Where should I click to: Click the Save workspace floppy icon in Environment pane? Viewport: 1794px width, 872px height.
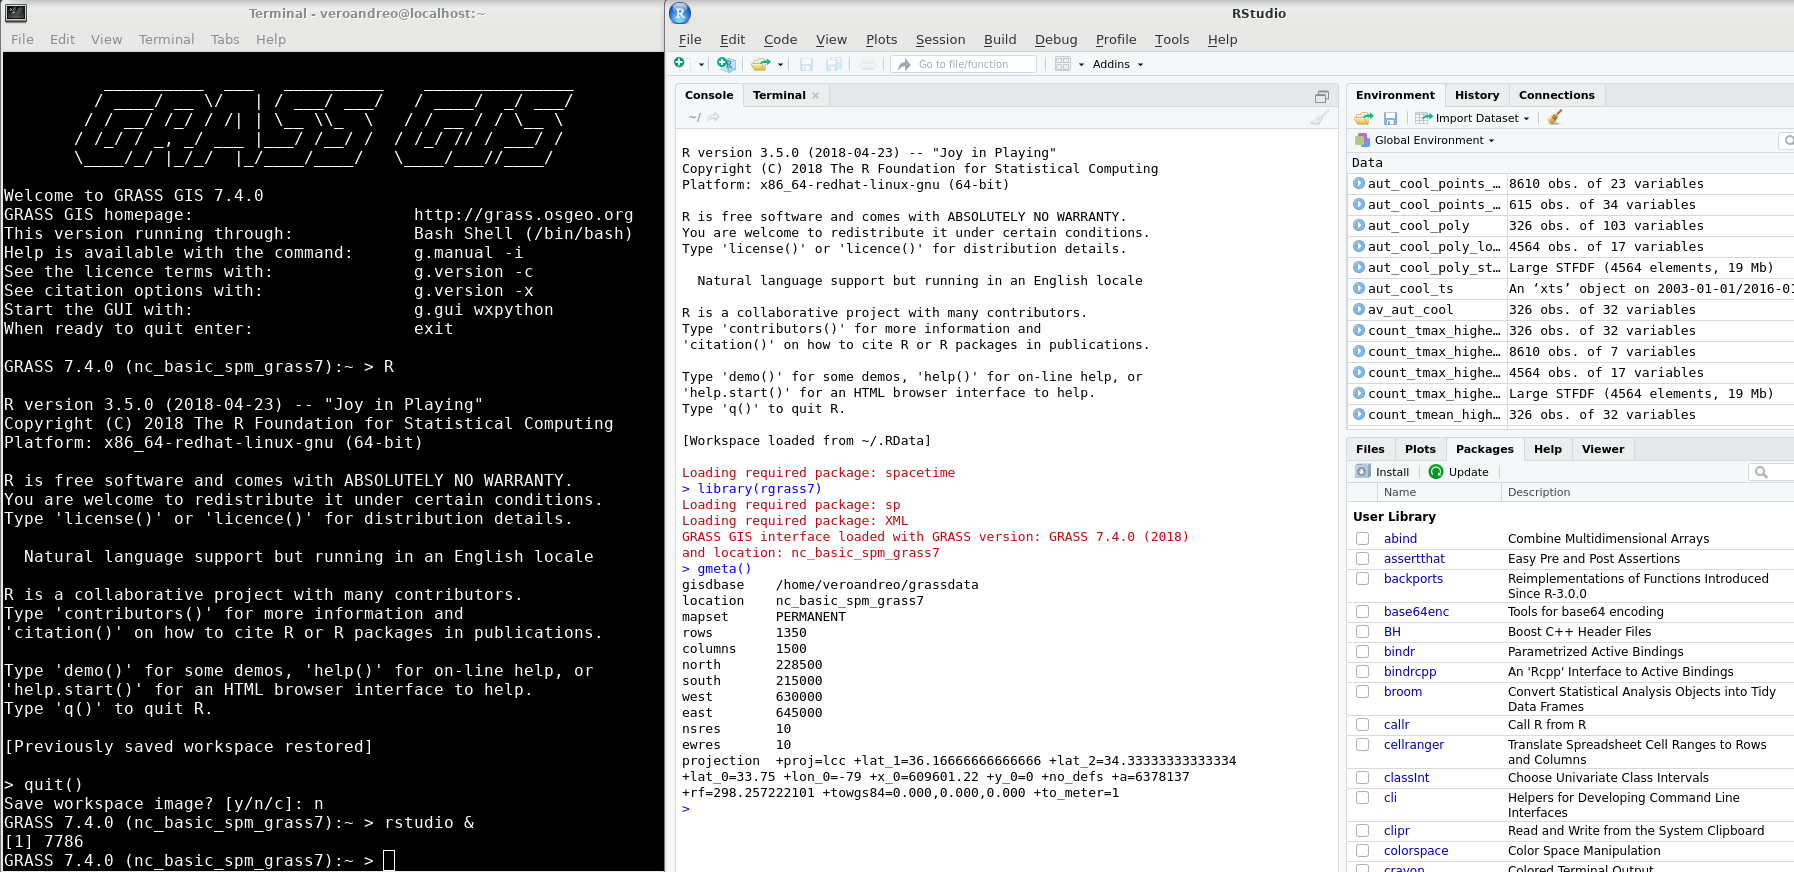click(1390, 118)
